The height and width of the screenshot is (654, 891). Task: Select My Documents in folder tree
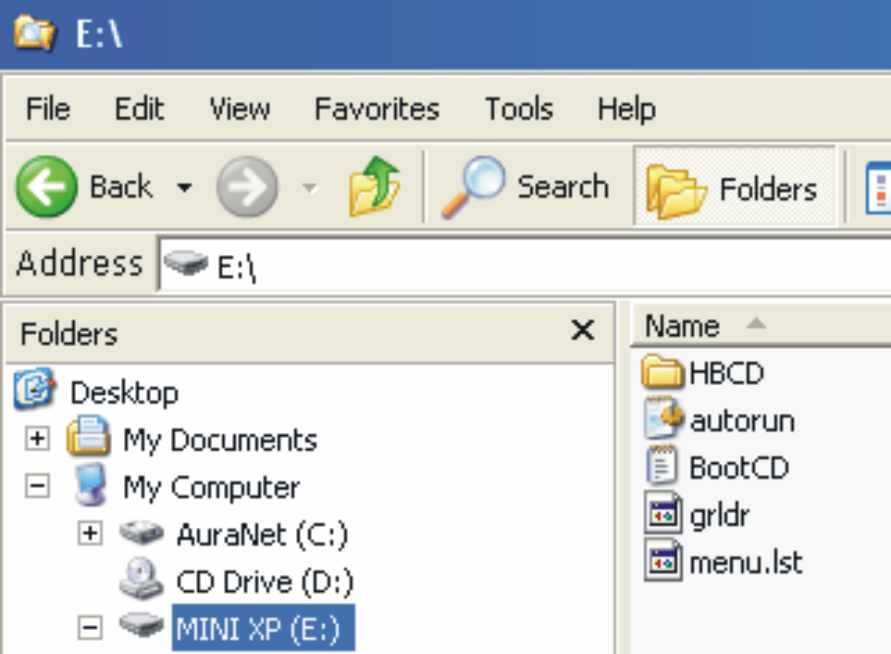click(220, 440)
